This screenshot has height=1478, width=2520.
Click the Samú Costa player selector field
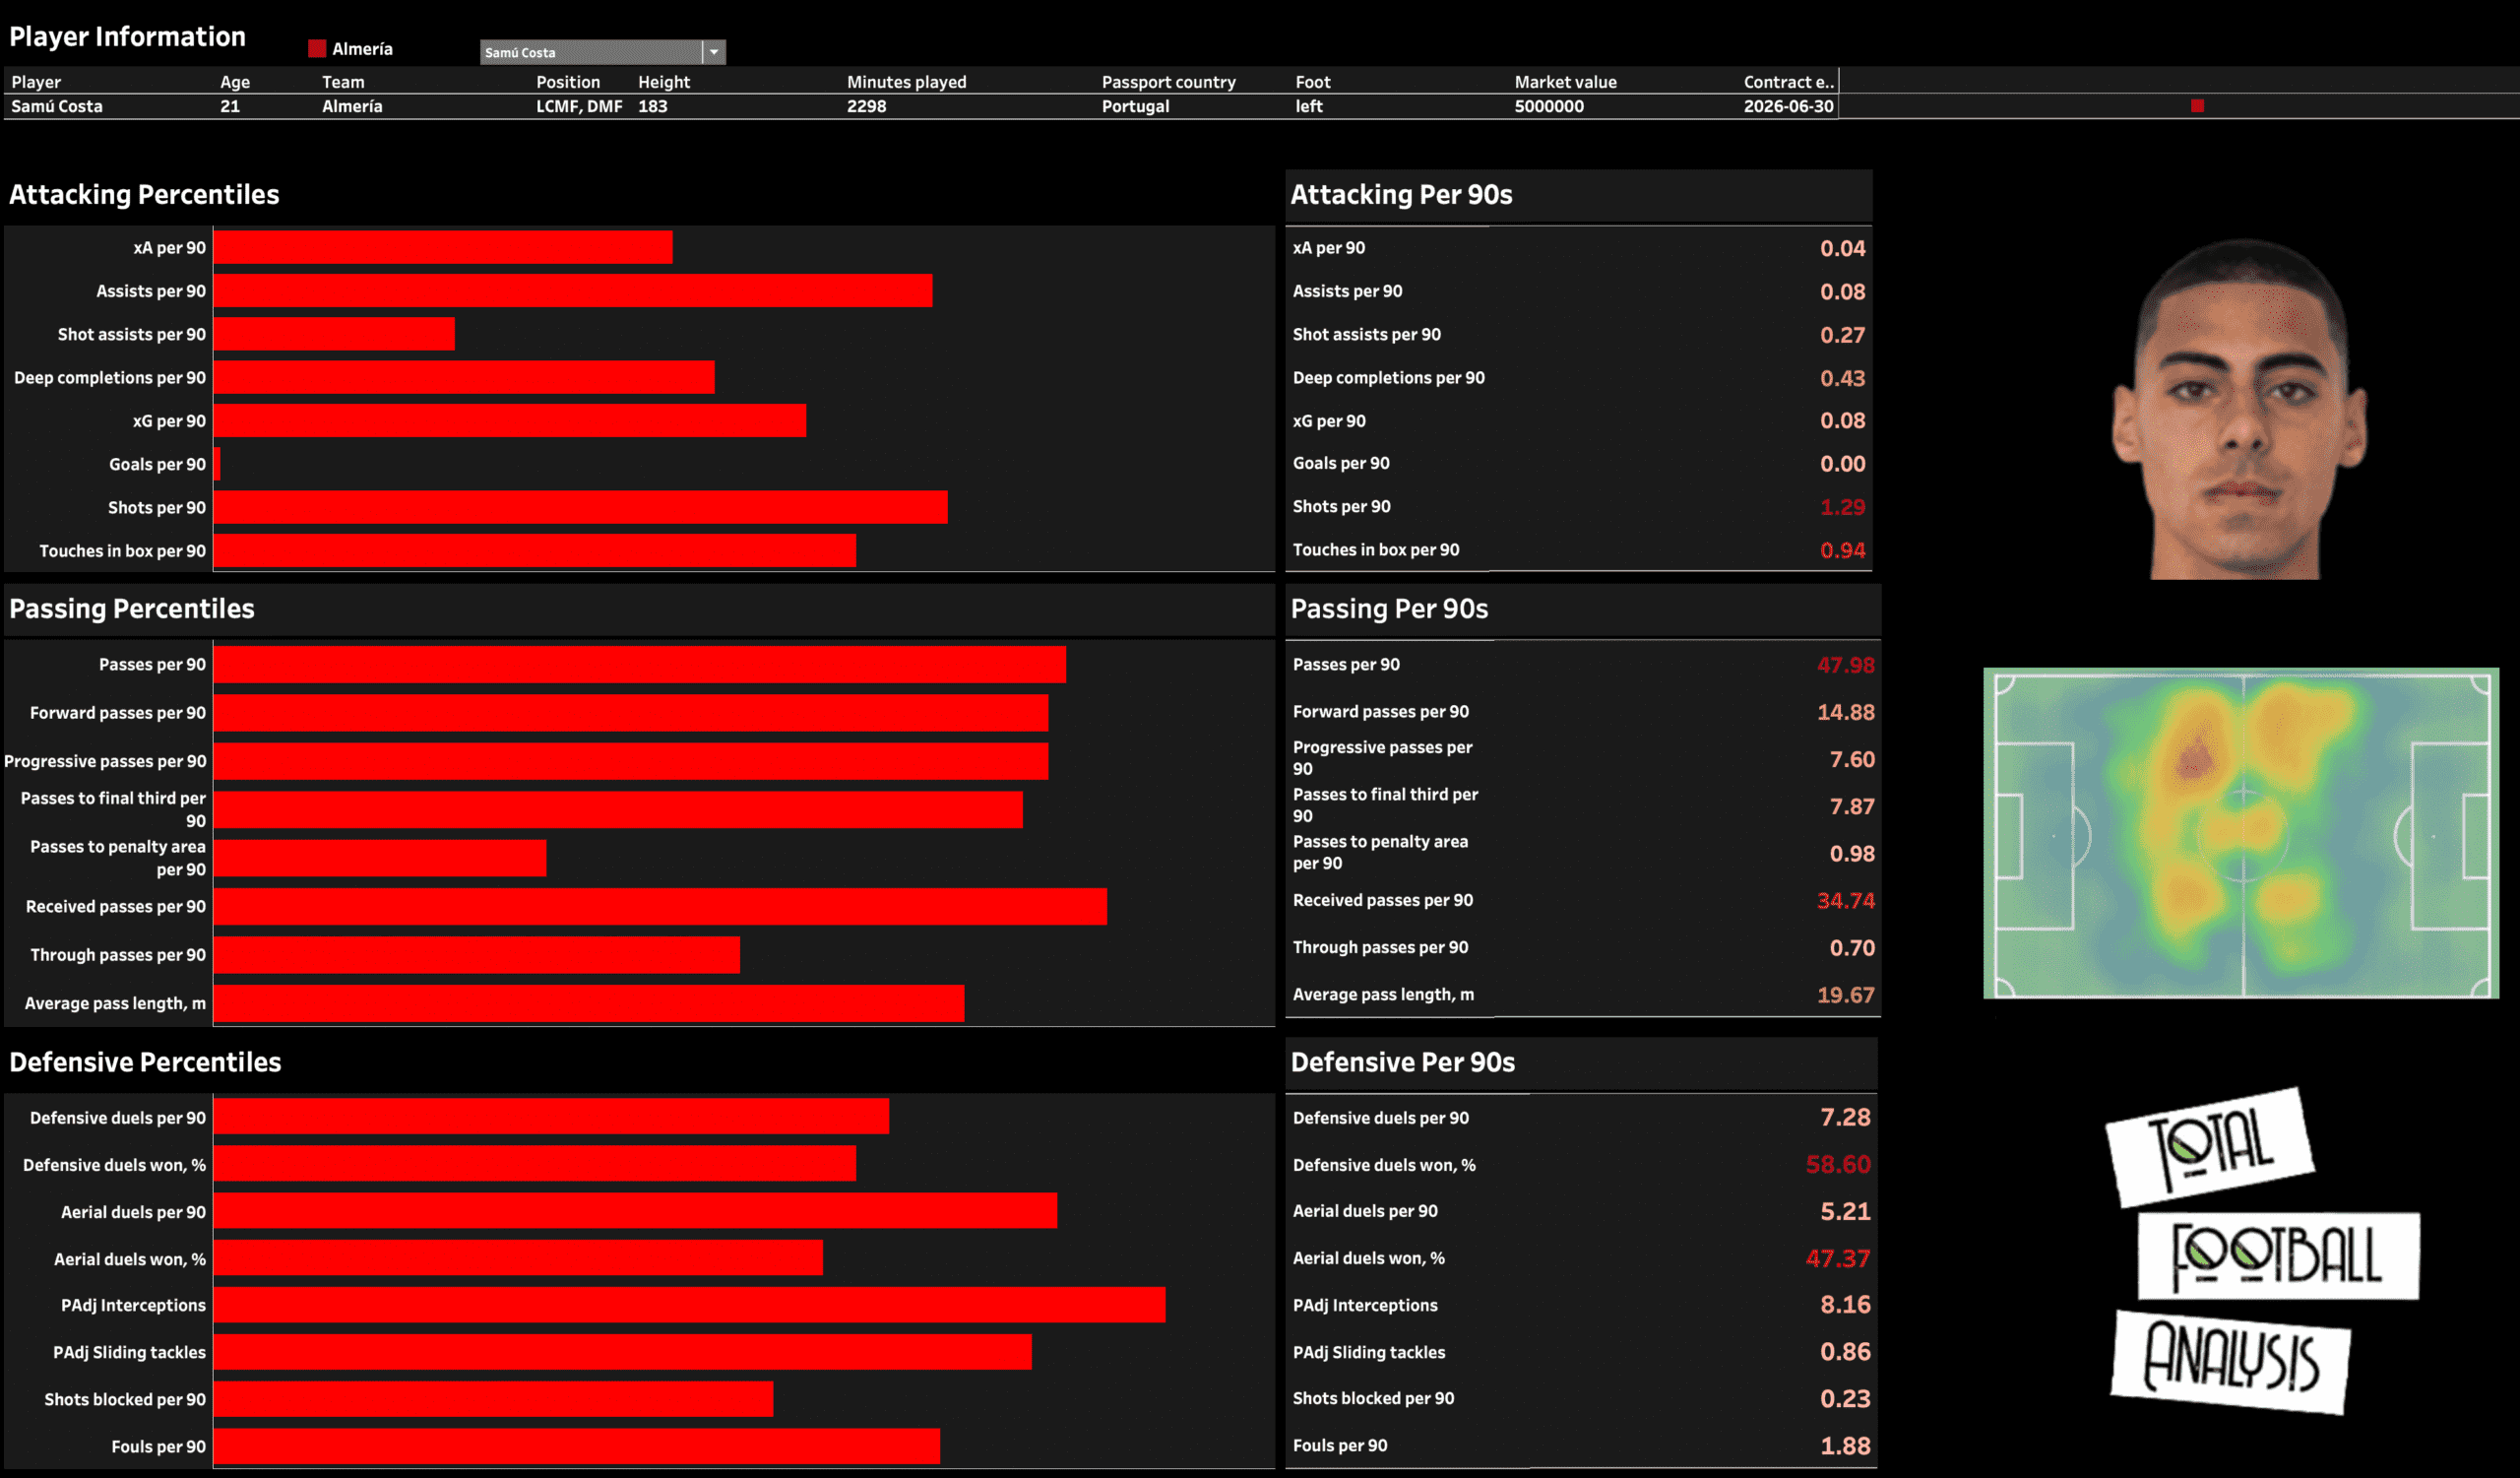tap(590, 52)
